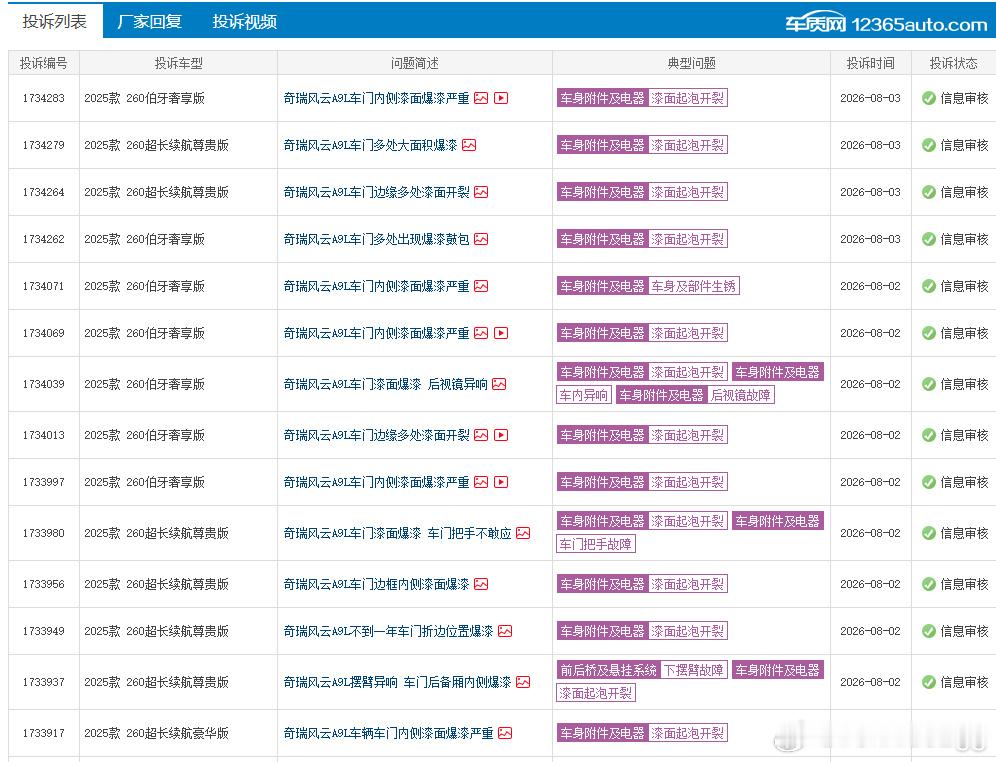The width and height of the screenshot is (996, 762).
Task: Open image icon beside 不到一年车门折边位置爆漆
Action: (x=505, y=631)
